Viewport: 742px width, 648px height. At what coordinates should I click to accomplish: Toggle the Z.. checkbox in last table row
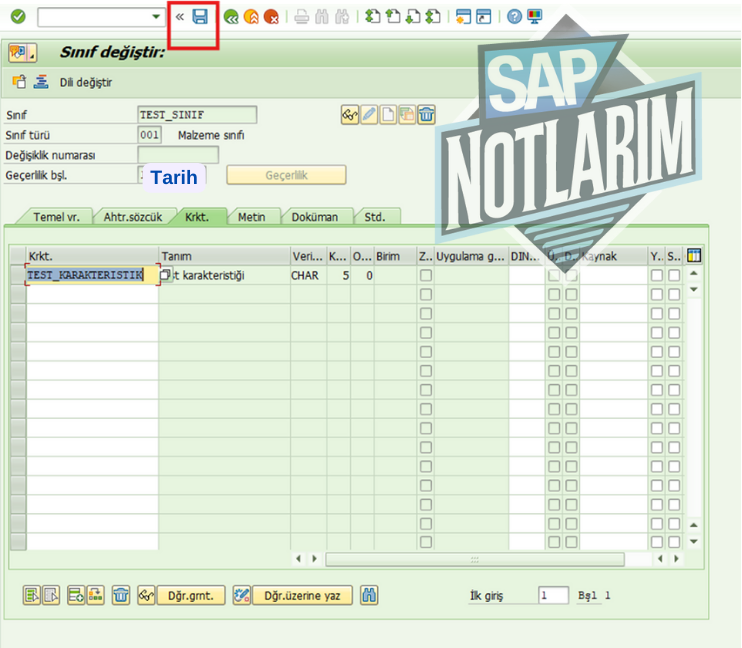[426, 542]
